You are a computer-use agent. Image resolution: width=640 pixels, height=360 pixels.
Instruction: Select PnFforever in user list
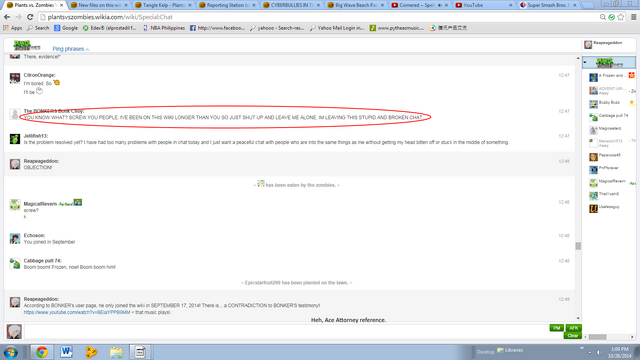(611, 169)
